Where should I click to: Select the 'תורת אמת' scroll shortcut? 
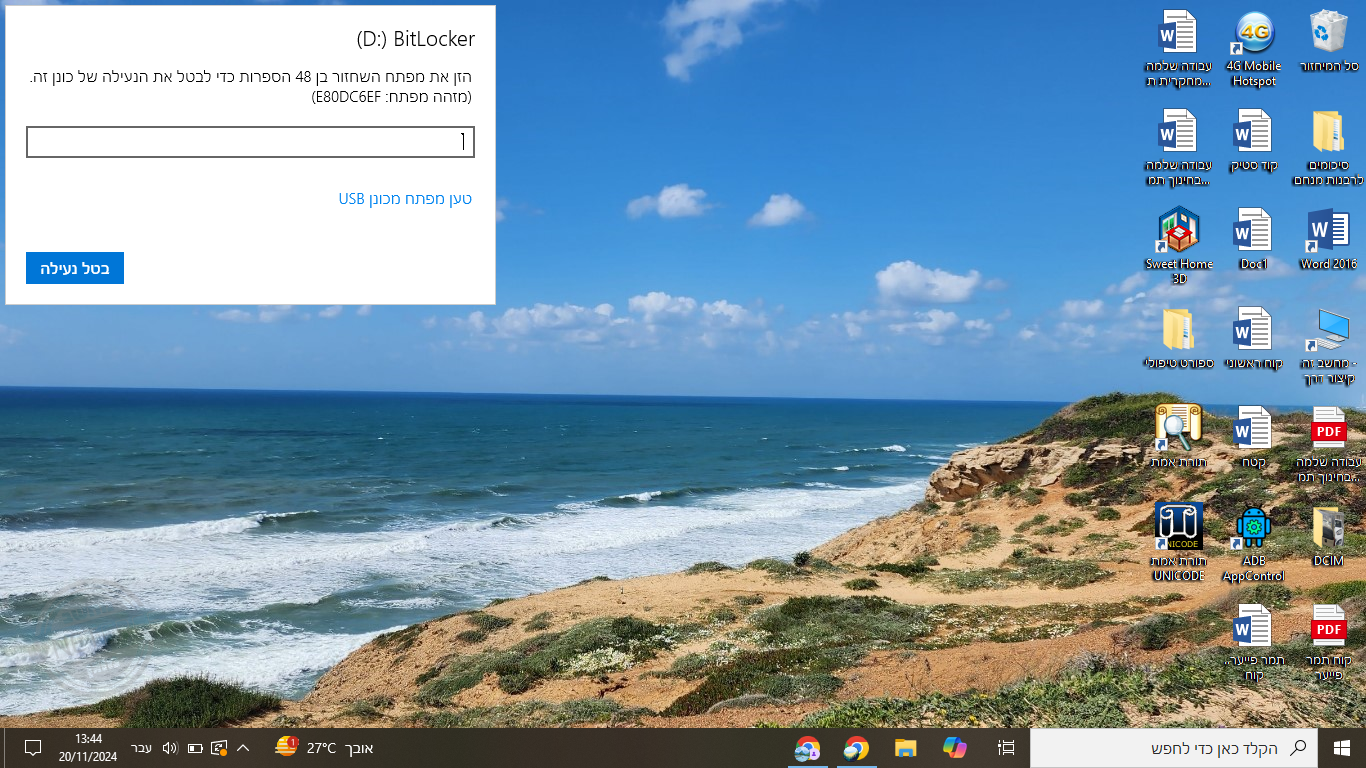1179,437
